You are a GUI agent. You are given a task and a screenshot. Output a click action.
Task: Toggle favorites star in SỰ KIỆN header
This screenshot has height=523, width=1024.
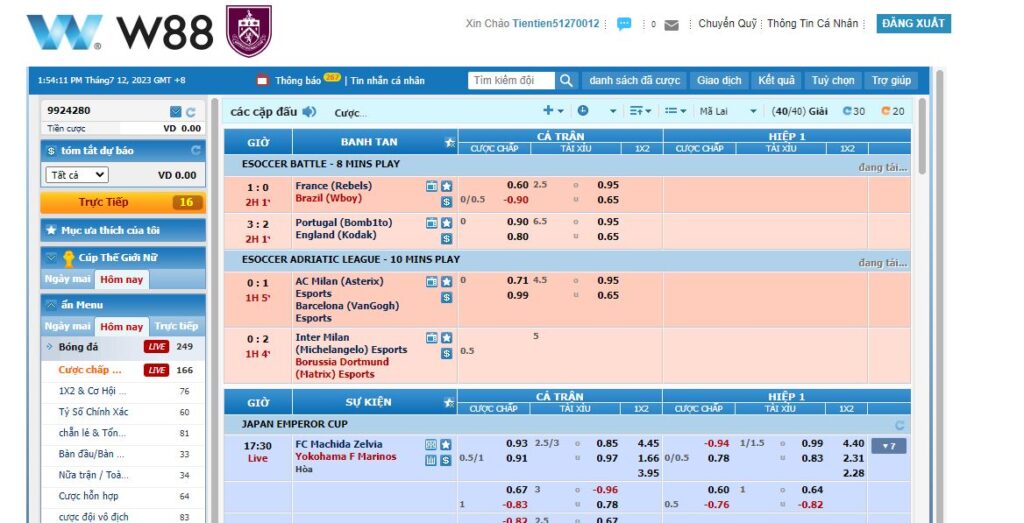pos(449,402)
